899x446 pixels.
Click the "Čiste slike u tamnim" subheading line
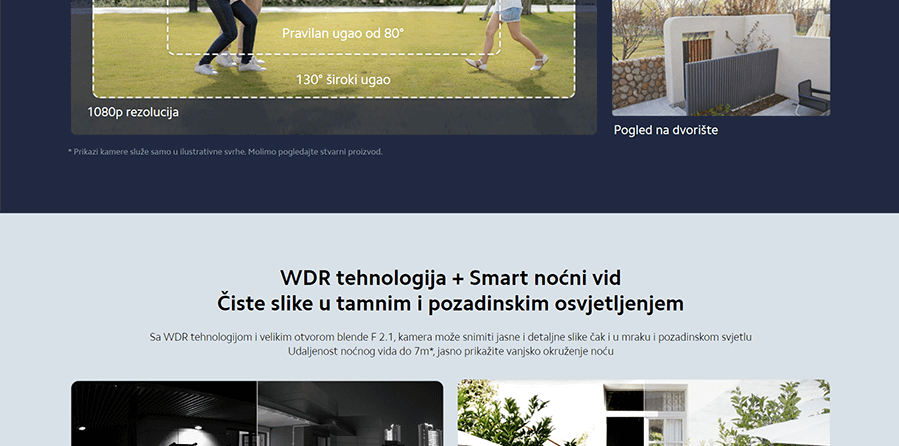(x=449, y=302)
